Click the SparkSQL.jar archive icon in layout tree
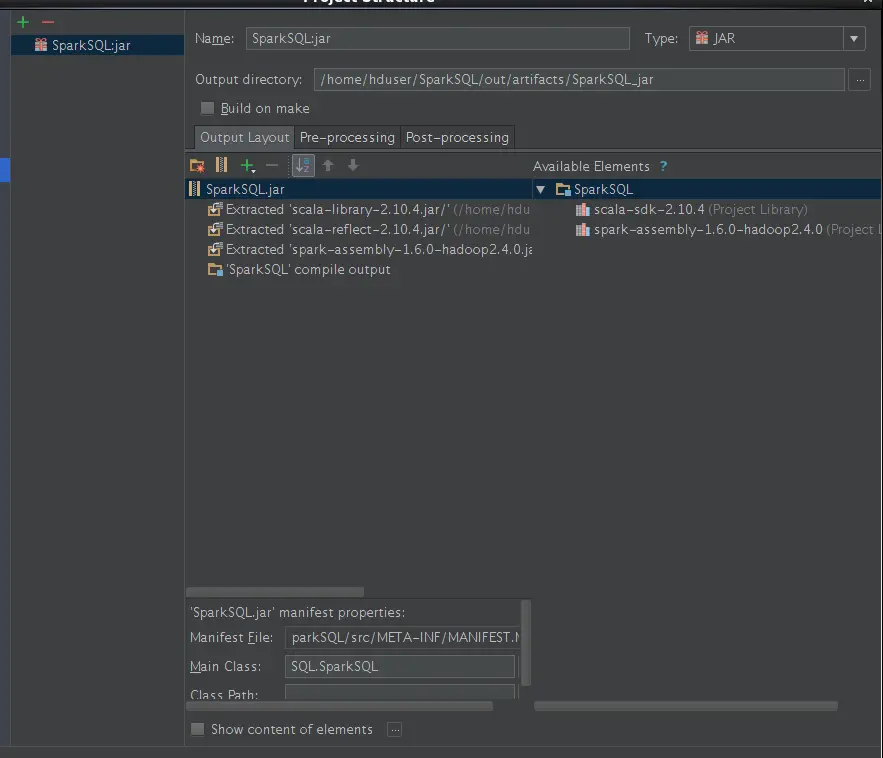This screenshot has height=758, width=883. pos(195,189)
